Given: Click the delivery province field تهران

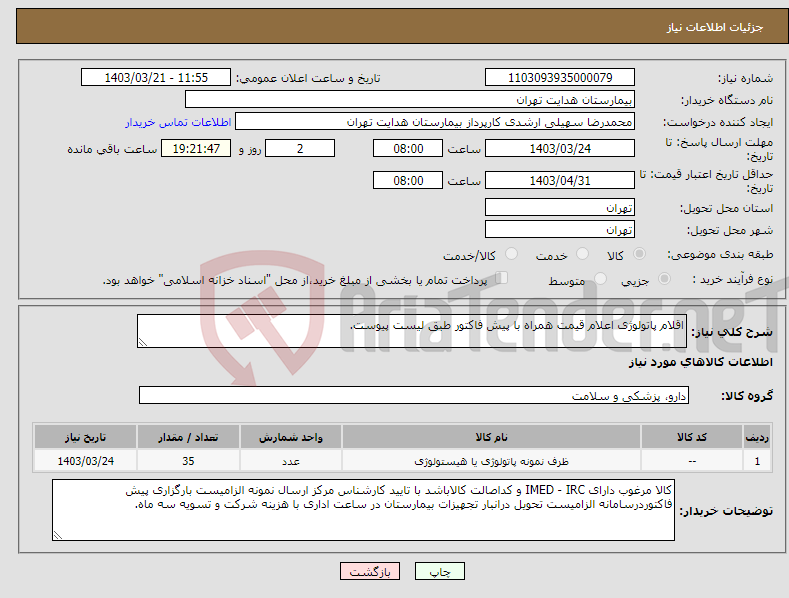Looking at the screenshot, I should tap(560, 207).
